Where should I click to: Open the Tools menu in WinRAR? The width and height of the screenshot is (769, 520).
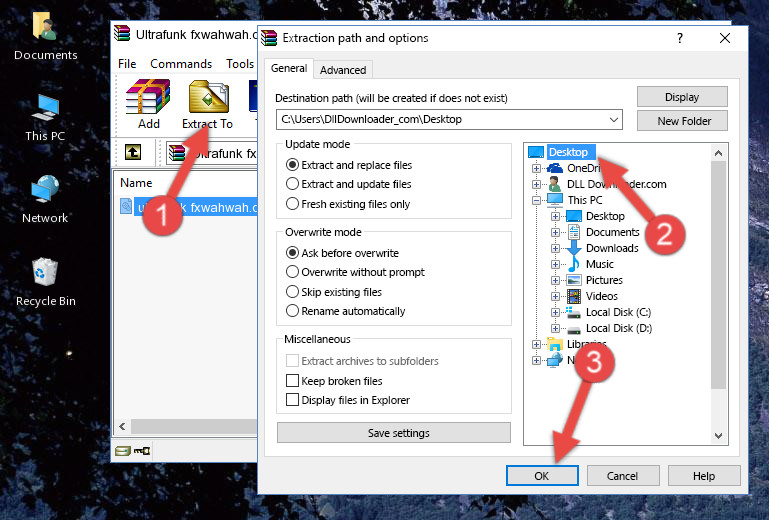240,64
